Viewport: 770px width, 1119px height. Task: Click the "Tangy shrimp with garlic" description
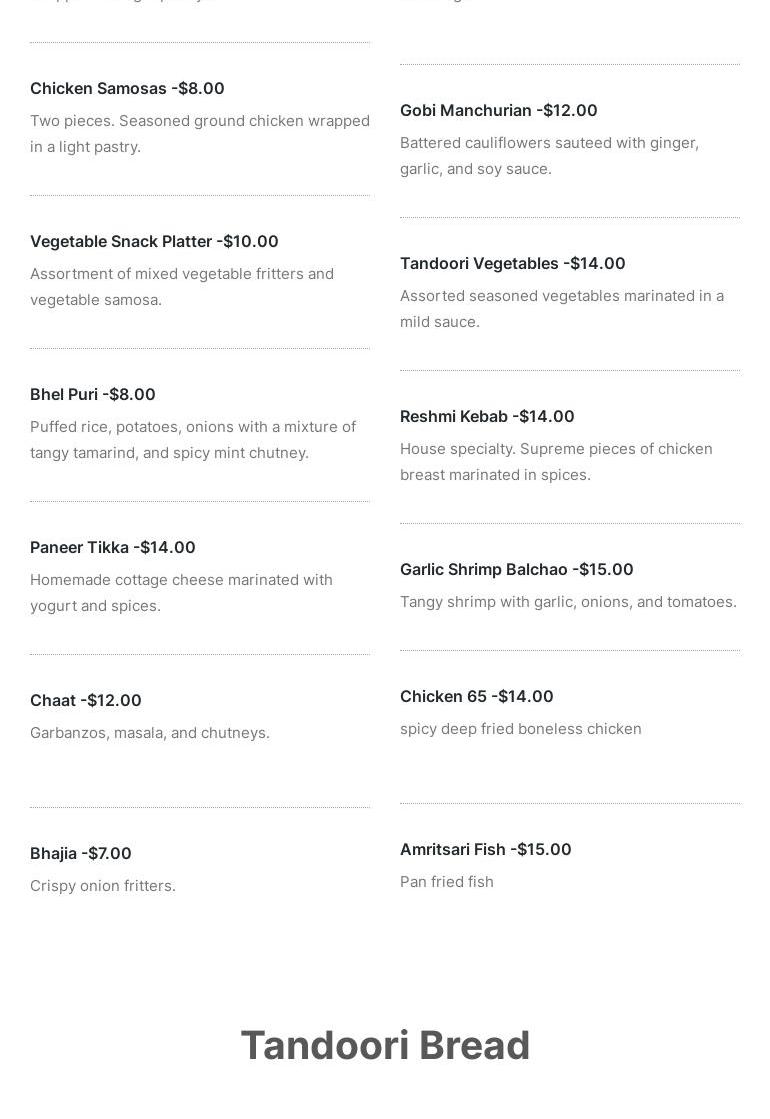click(x=568, y=602)
